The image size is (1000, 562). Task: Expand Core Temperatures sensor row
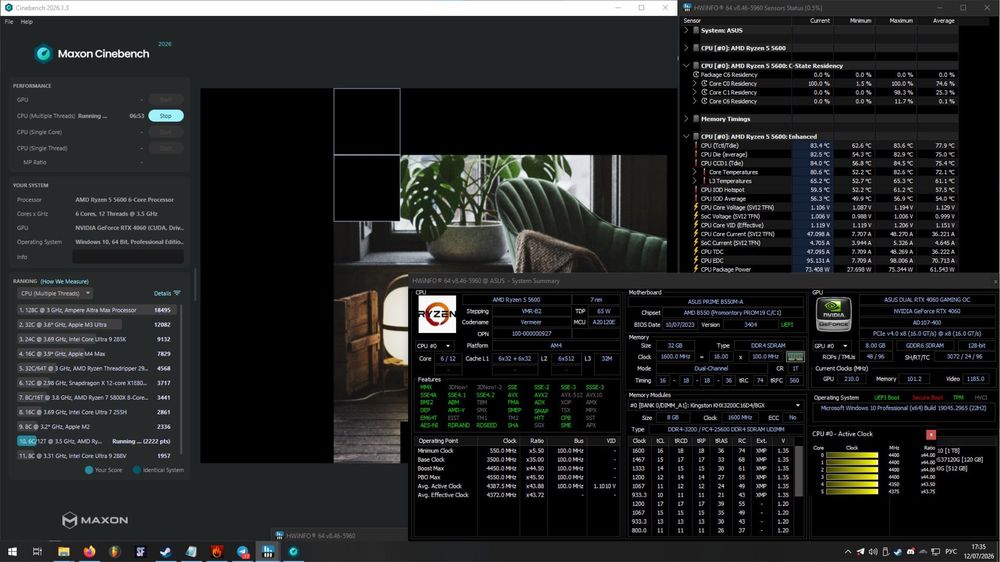[x=695, y=172]
